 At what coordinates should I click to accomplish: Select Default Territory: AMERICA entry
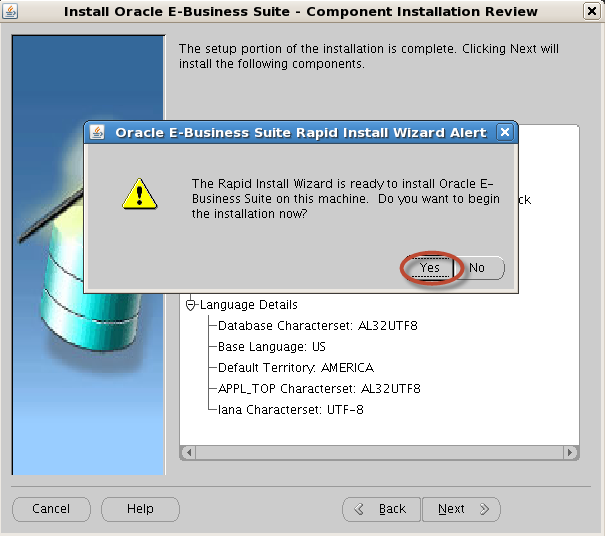point(295,368)
